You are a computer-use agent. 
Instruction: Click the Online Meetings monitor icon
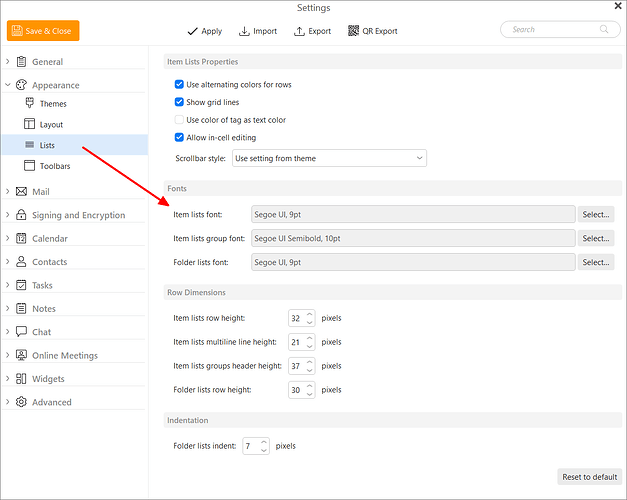[21, 355]
